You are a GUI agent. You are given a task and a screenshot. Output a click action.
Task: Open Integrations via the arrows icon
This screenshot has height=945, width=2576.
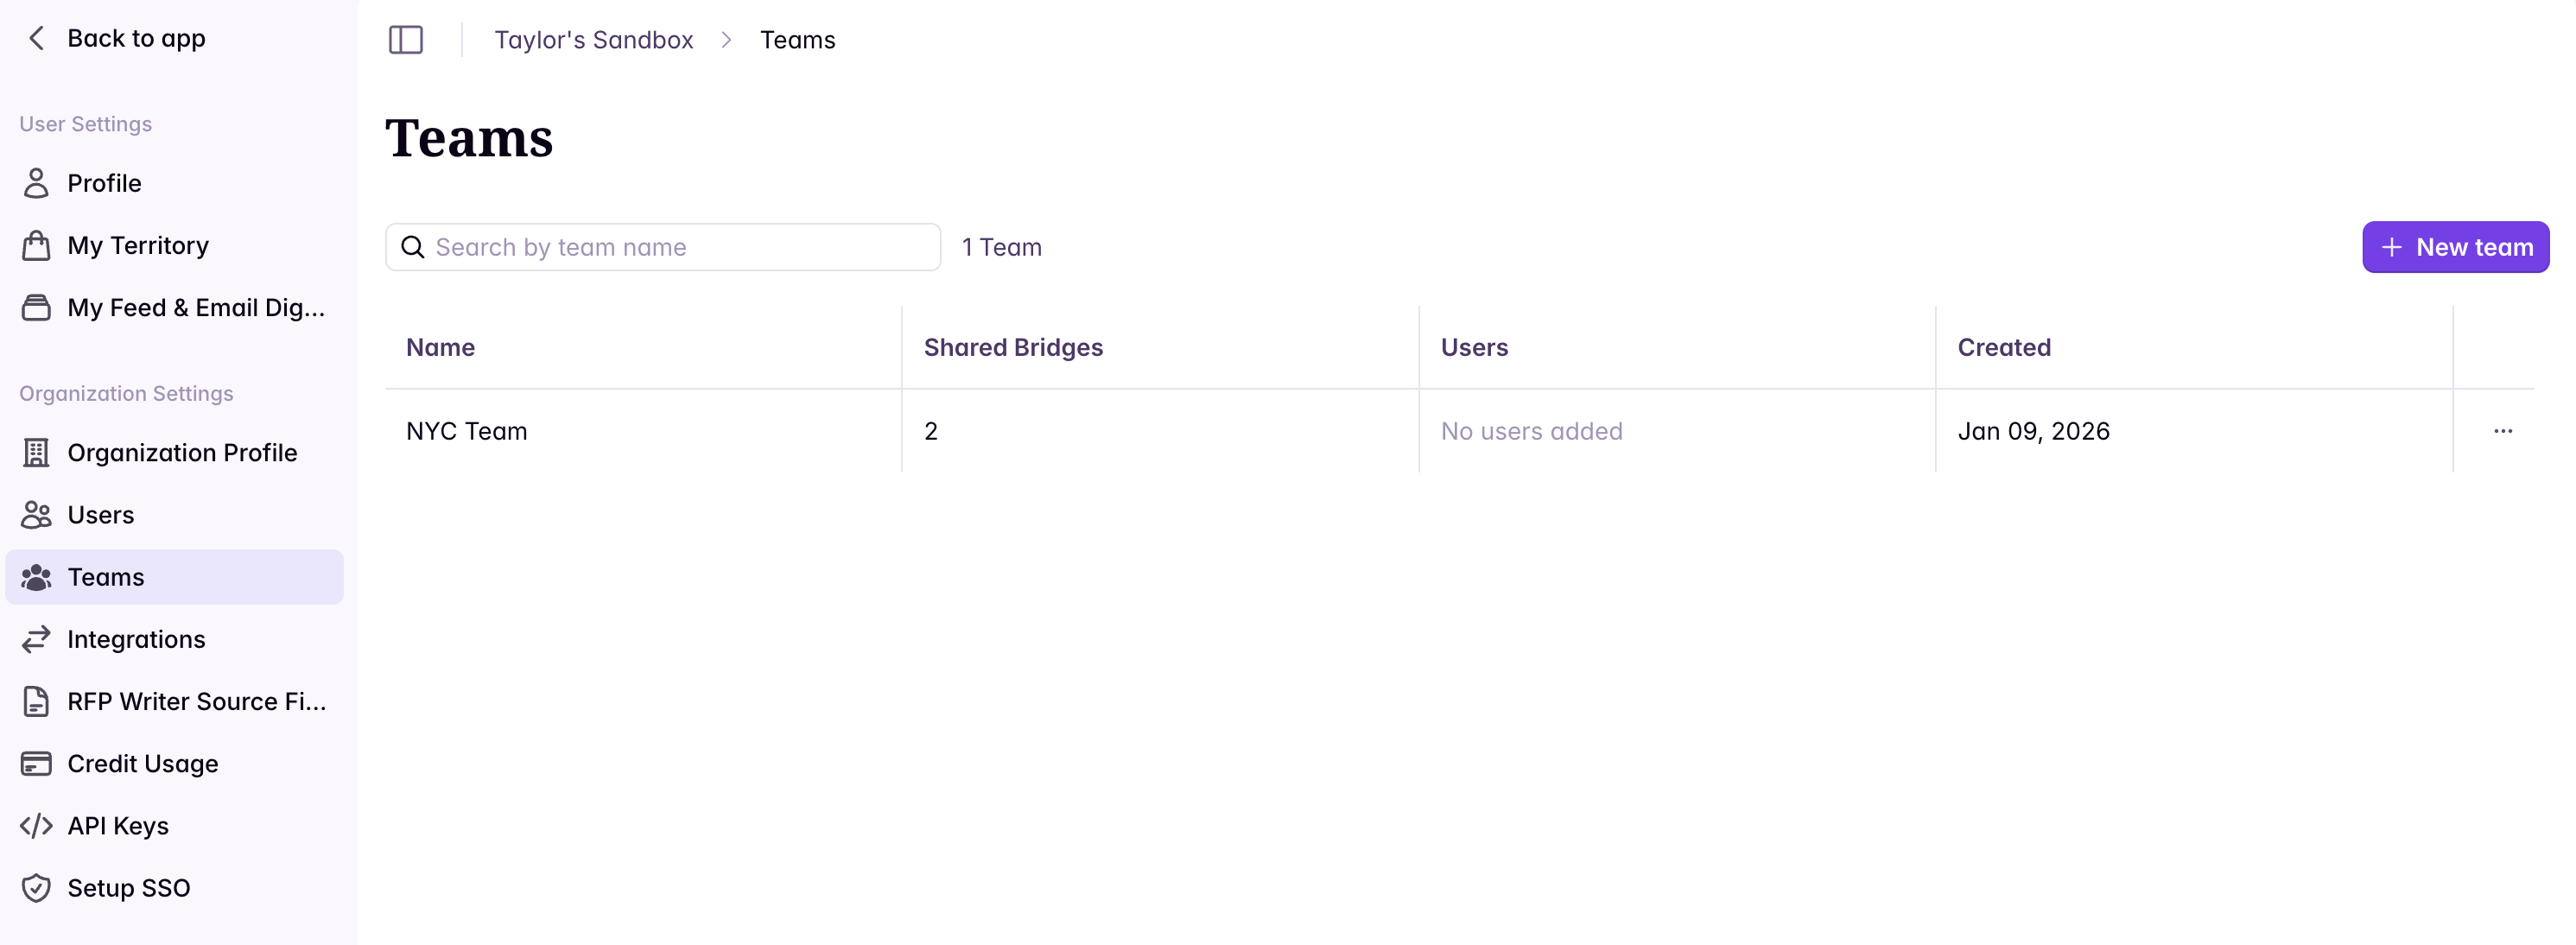click(x=37, y=639)
